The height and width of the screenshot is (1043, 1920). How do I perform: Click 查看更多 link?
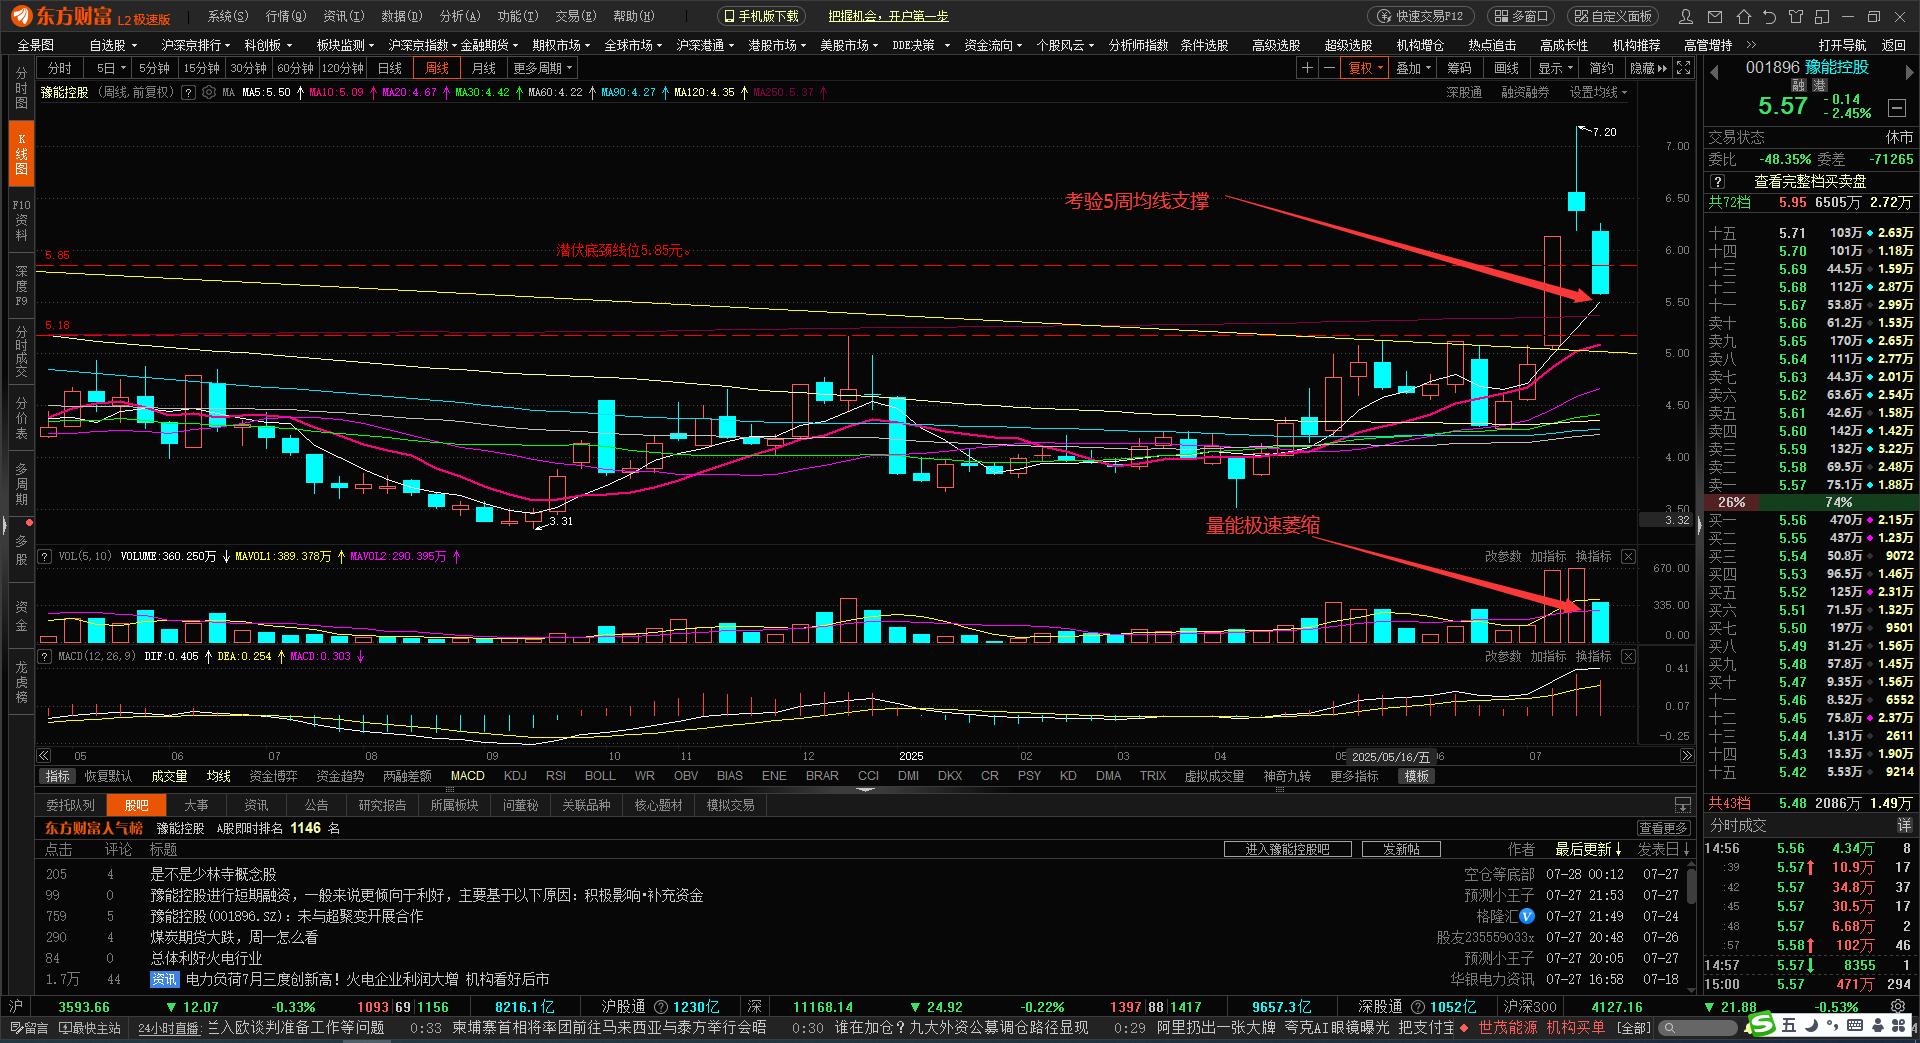[1664, 828]
